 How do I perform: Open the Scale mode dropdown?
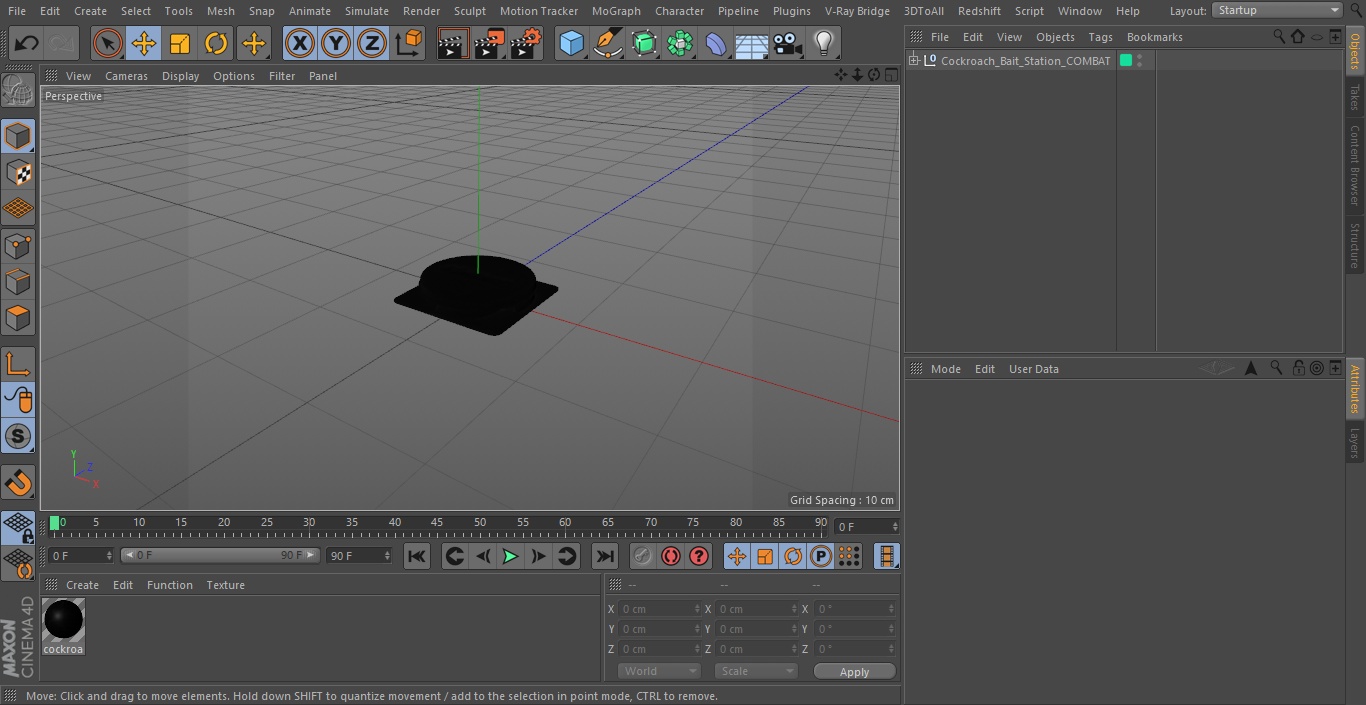click(756, 671)
